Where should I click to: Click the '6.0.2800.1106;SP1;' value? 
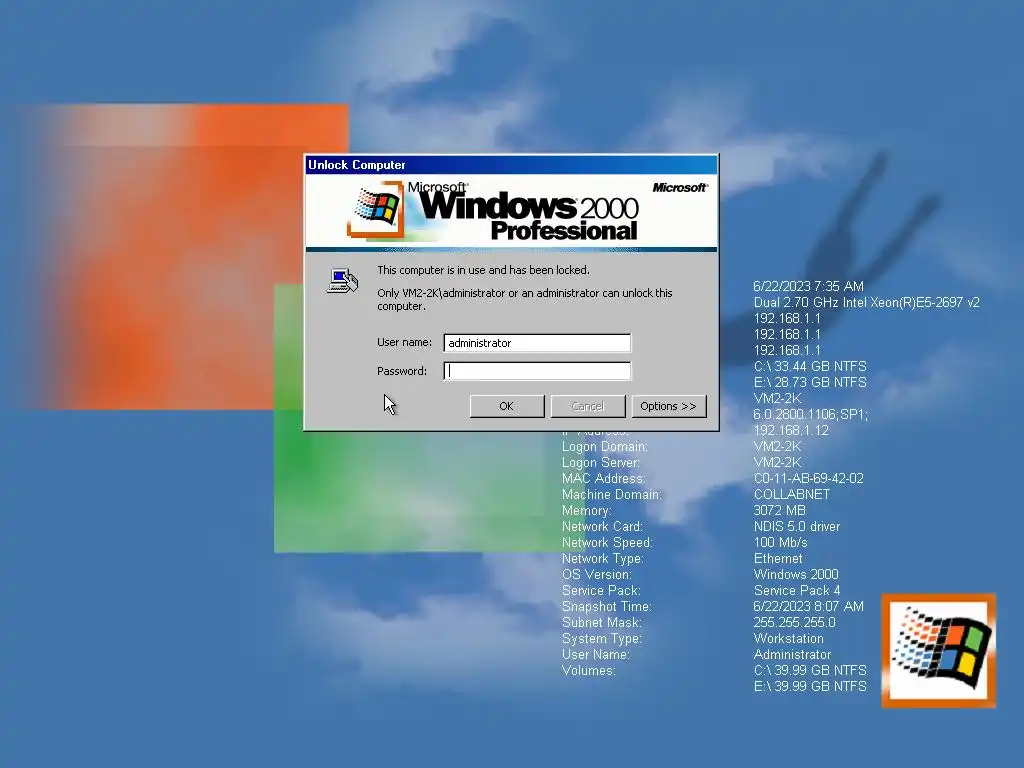point(810,414)
